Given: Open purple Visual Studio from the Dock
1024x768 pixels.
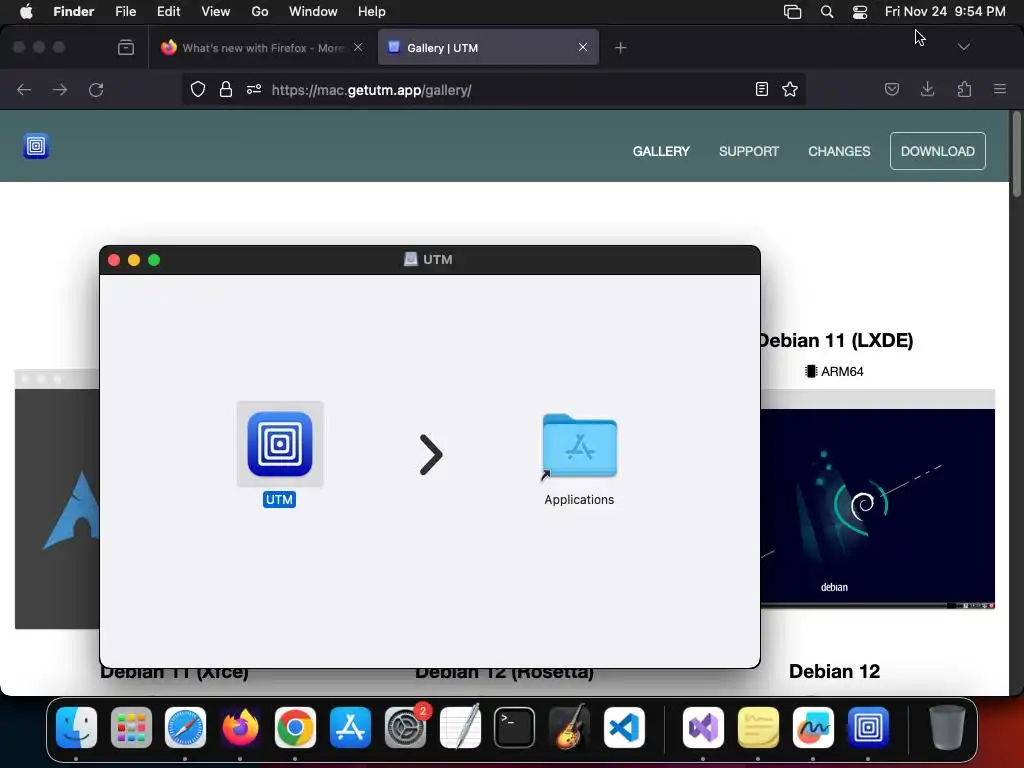Looking at the screenshot, I should (x=703, y=727).
